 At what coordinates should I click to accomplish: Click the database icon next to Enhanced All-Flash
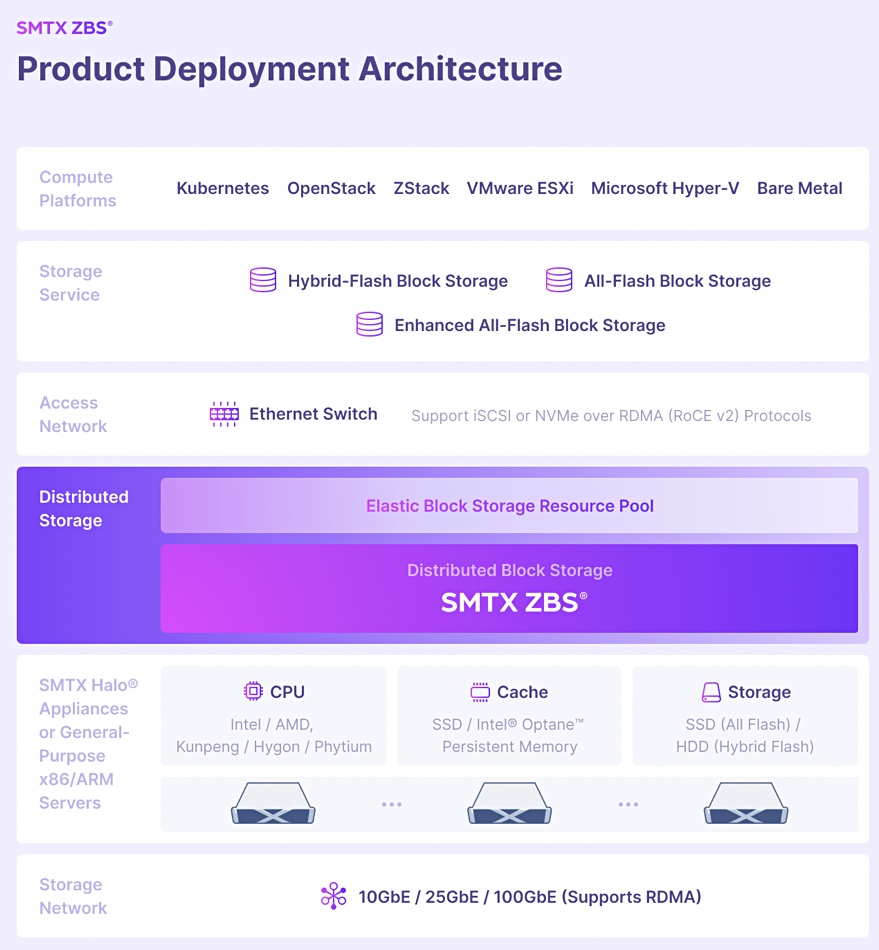369,324
